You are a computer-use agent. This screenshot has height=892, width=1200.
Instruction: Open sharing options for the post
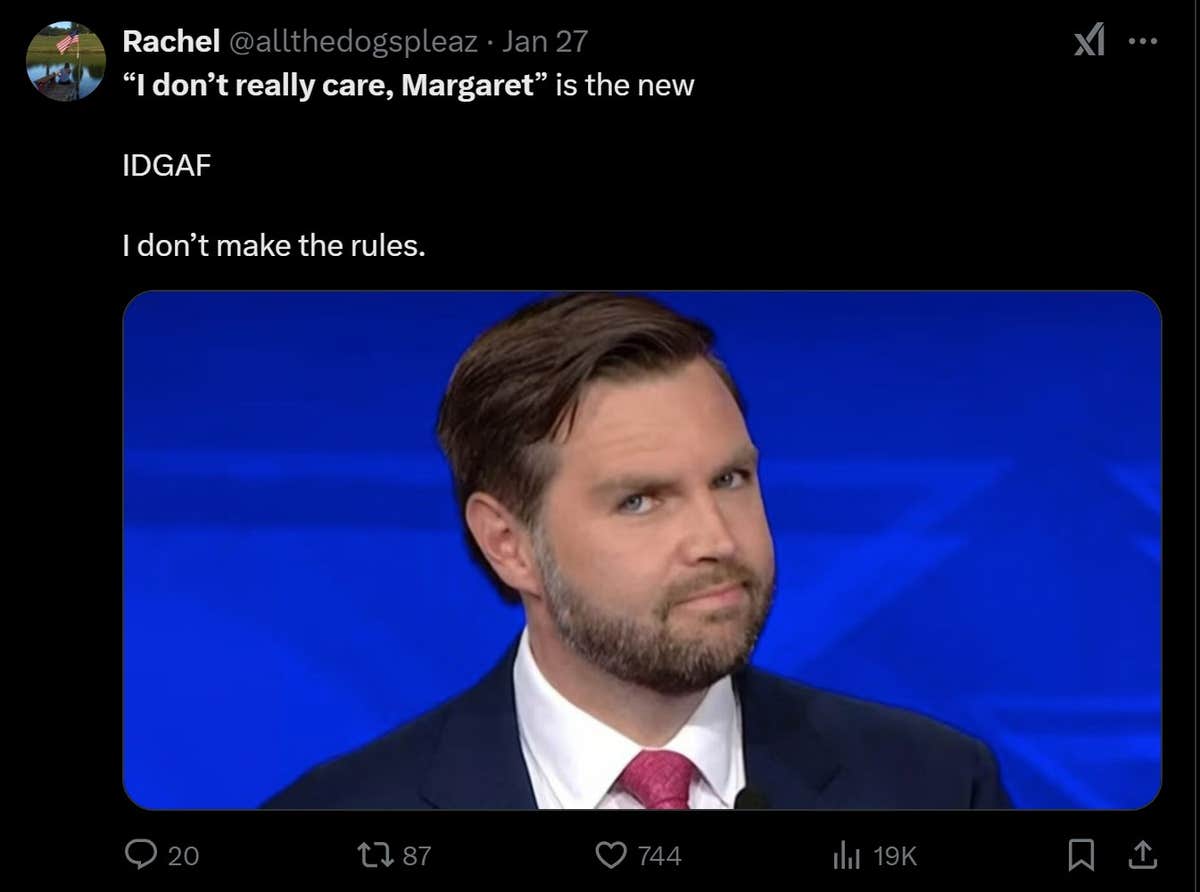coord(1145,857)
